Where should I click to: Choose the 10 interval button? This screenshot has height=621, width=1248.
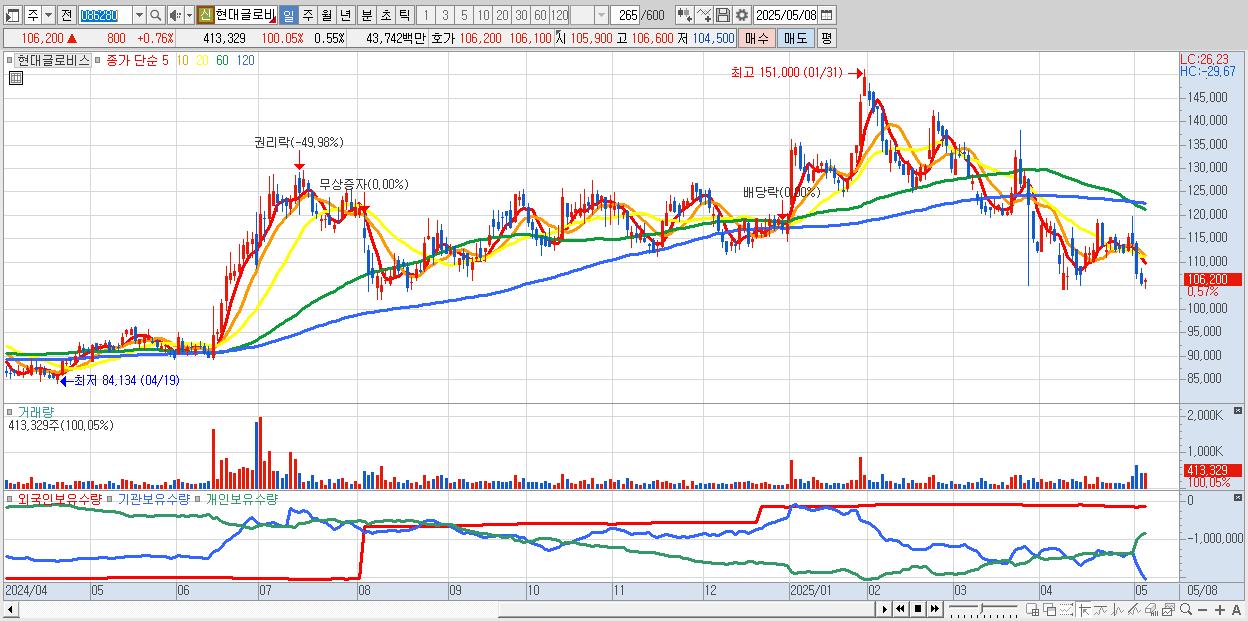pos(483,15)
